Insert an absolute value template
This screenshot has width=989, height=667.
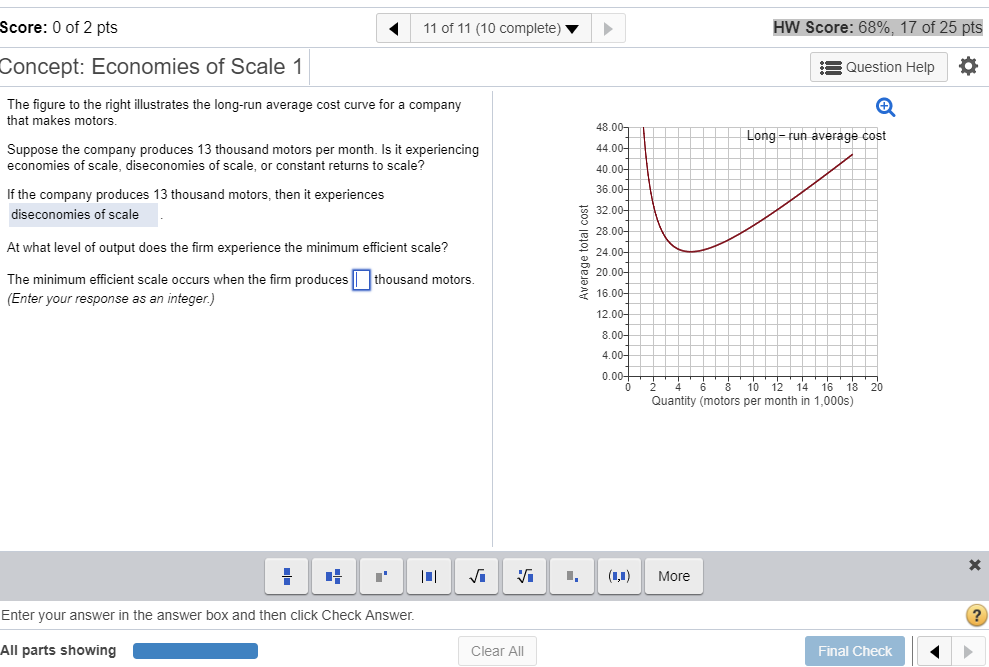point(428,576)
